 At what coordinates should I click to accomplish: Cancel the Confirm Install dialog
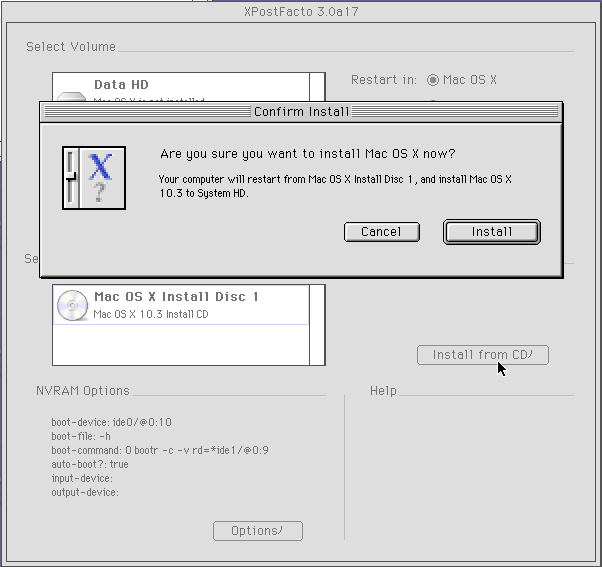coord(382,232)
